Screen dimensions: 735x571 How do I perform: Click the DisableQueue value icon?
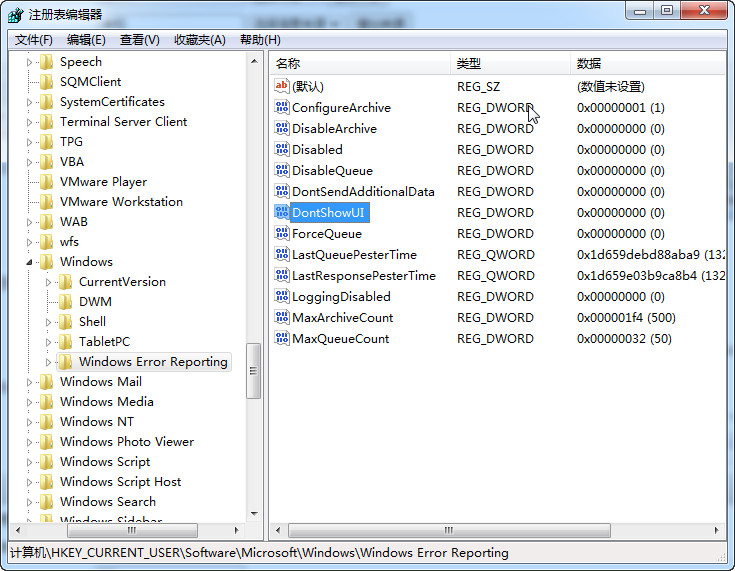[x=281, y=170]
